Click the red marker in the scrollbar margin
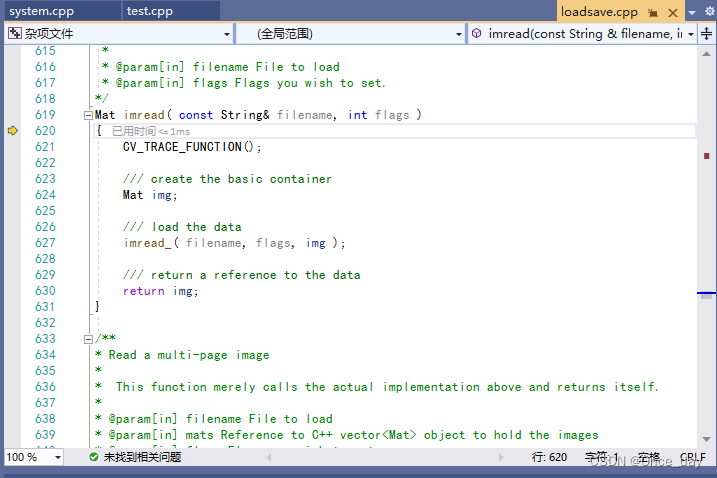 706,156
